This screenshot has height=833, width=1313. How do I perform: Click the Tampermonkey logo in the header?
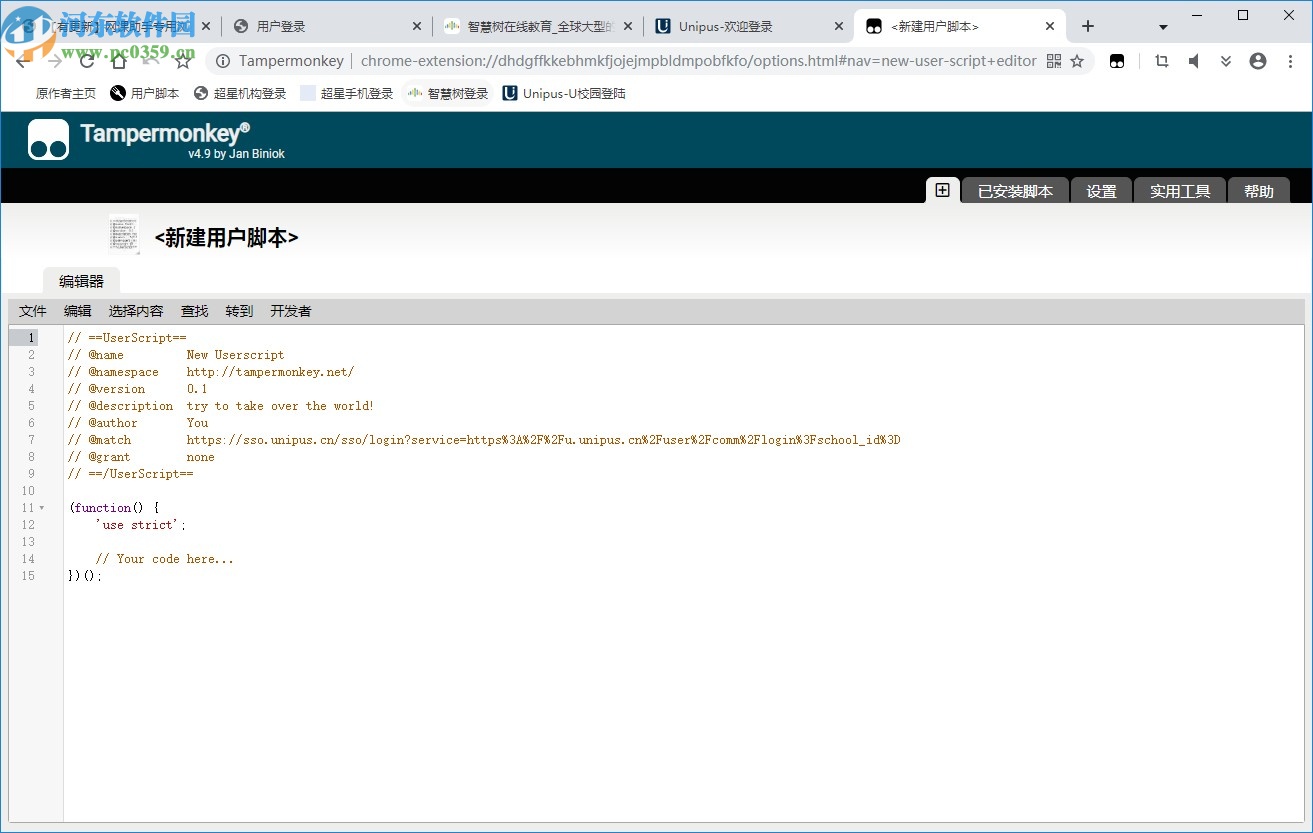coord(48,140)
